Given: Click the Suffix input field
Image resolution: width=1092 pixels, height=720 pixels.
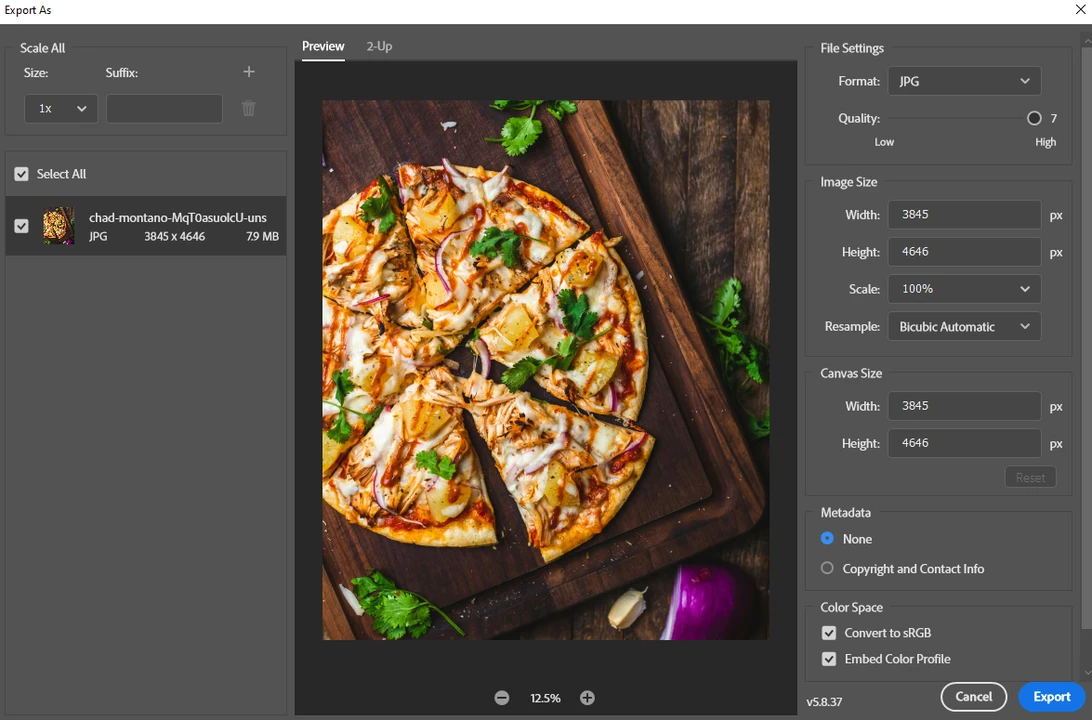Looking at the screenshot, I should [164, 109].
